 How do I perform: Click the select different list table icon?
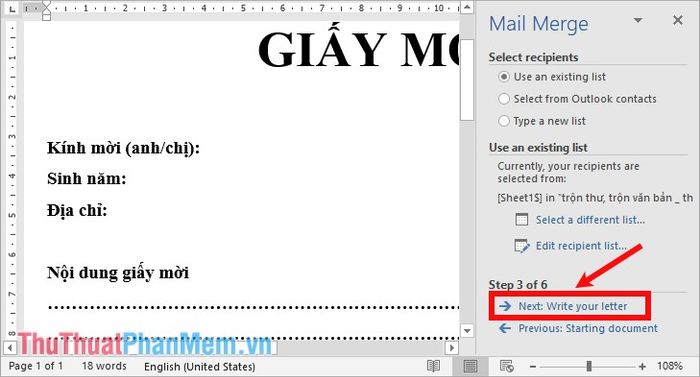coord(521,220)
